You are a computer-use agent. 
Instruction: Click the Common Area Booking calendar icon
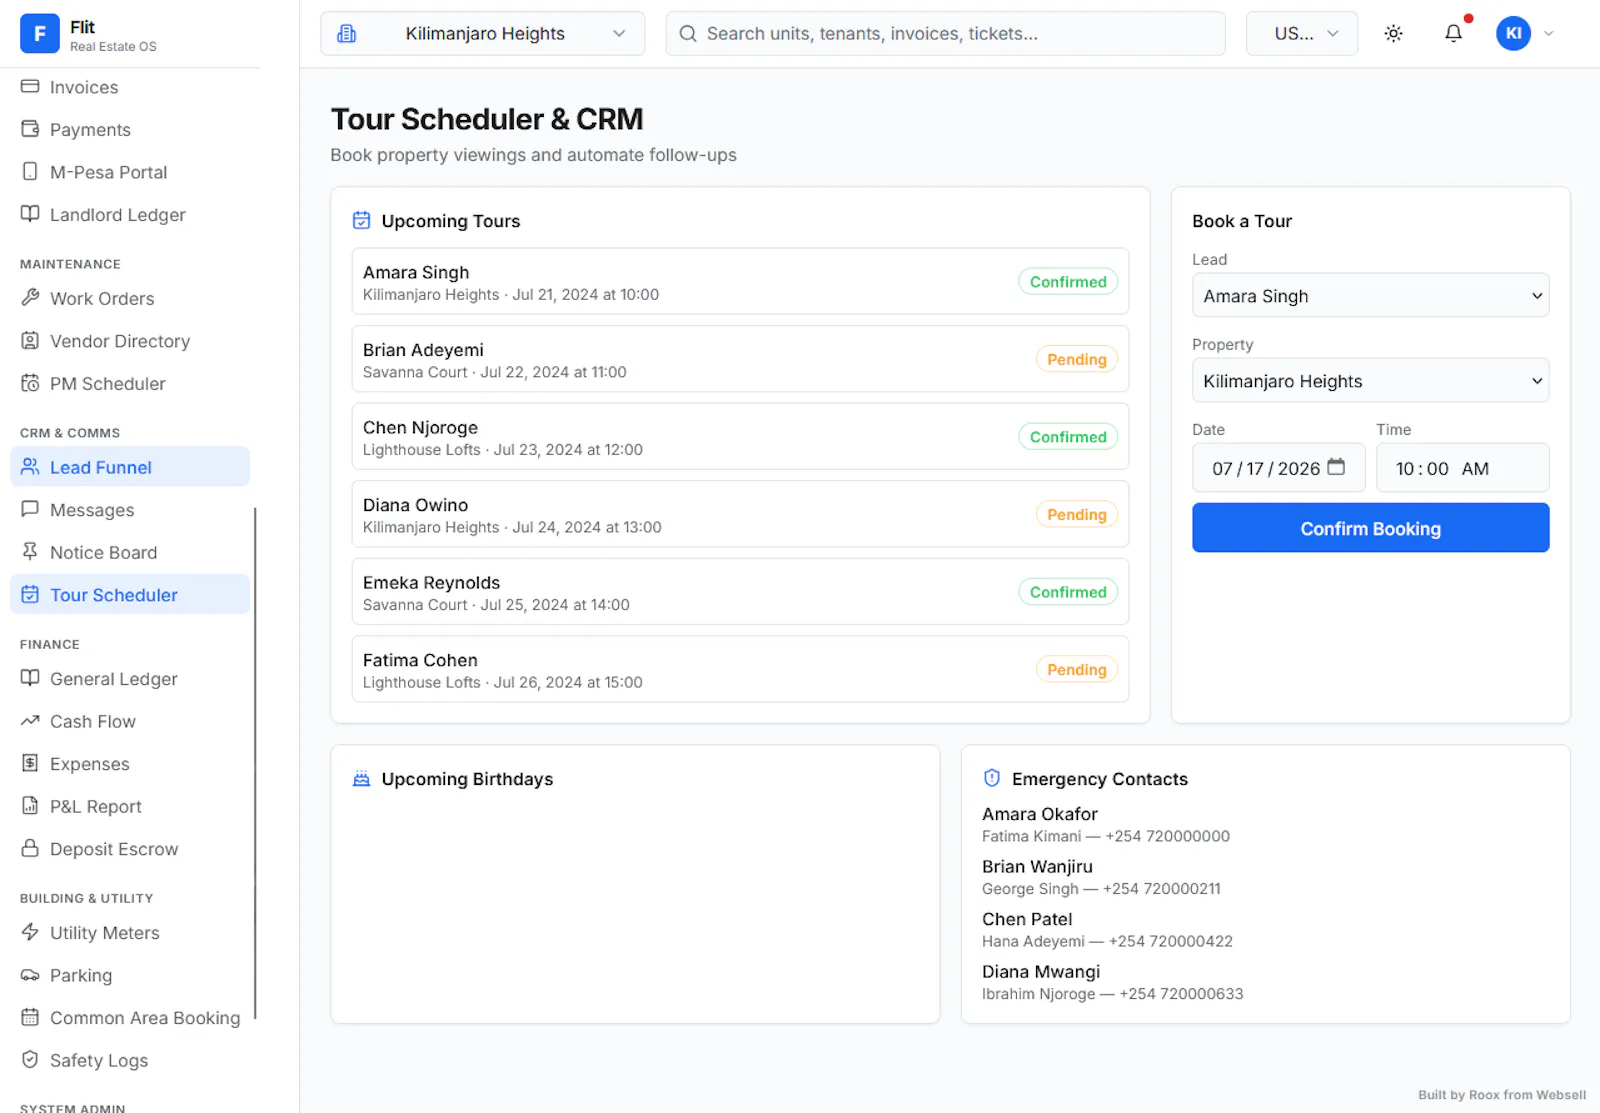(30, 1017)
